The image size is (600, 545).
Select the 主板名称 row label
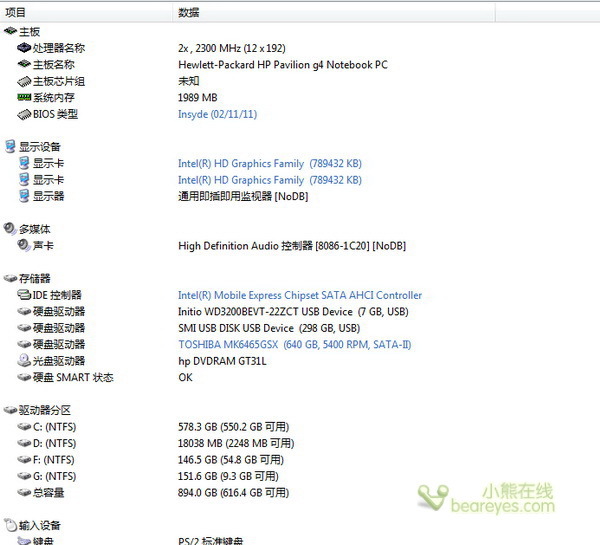click(x=54, y=64)
